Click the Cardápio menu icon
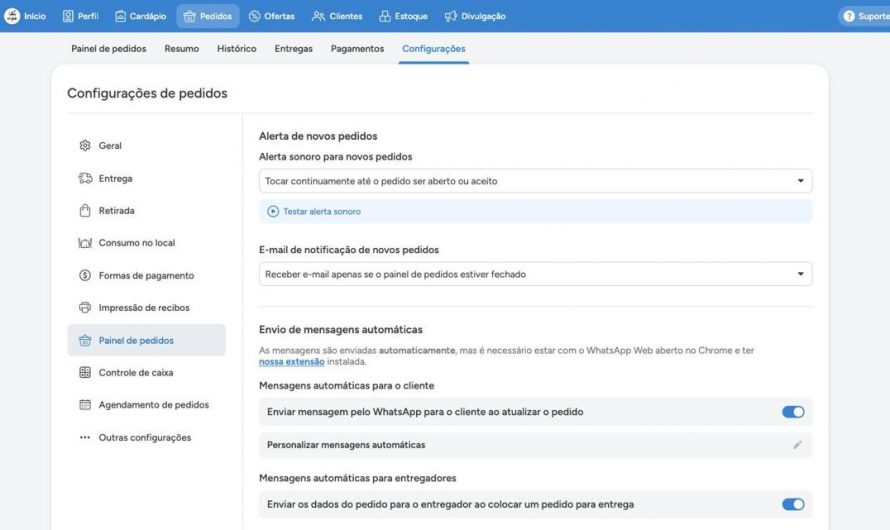890x530 pixels. 120,16
